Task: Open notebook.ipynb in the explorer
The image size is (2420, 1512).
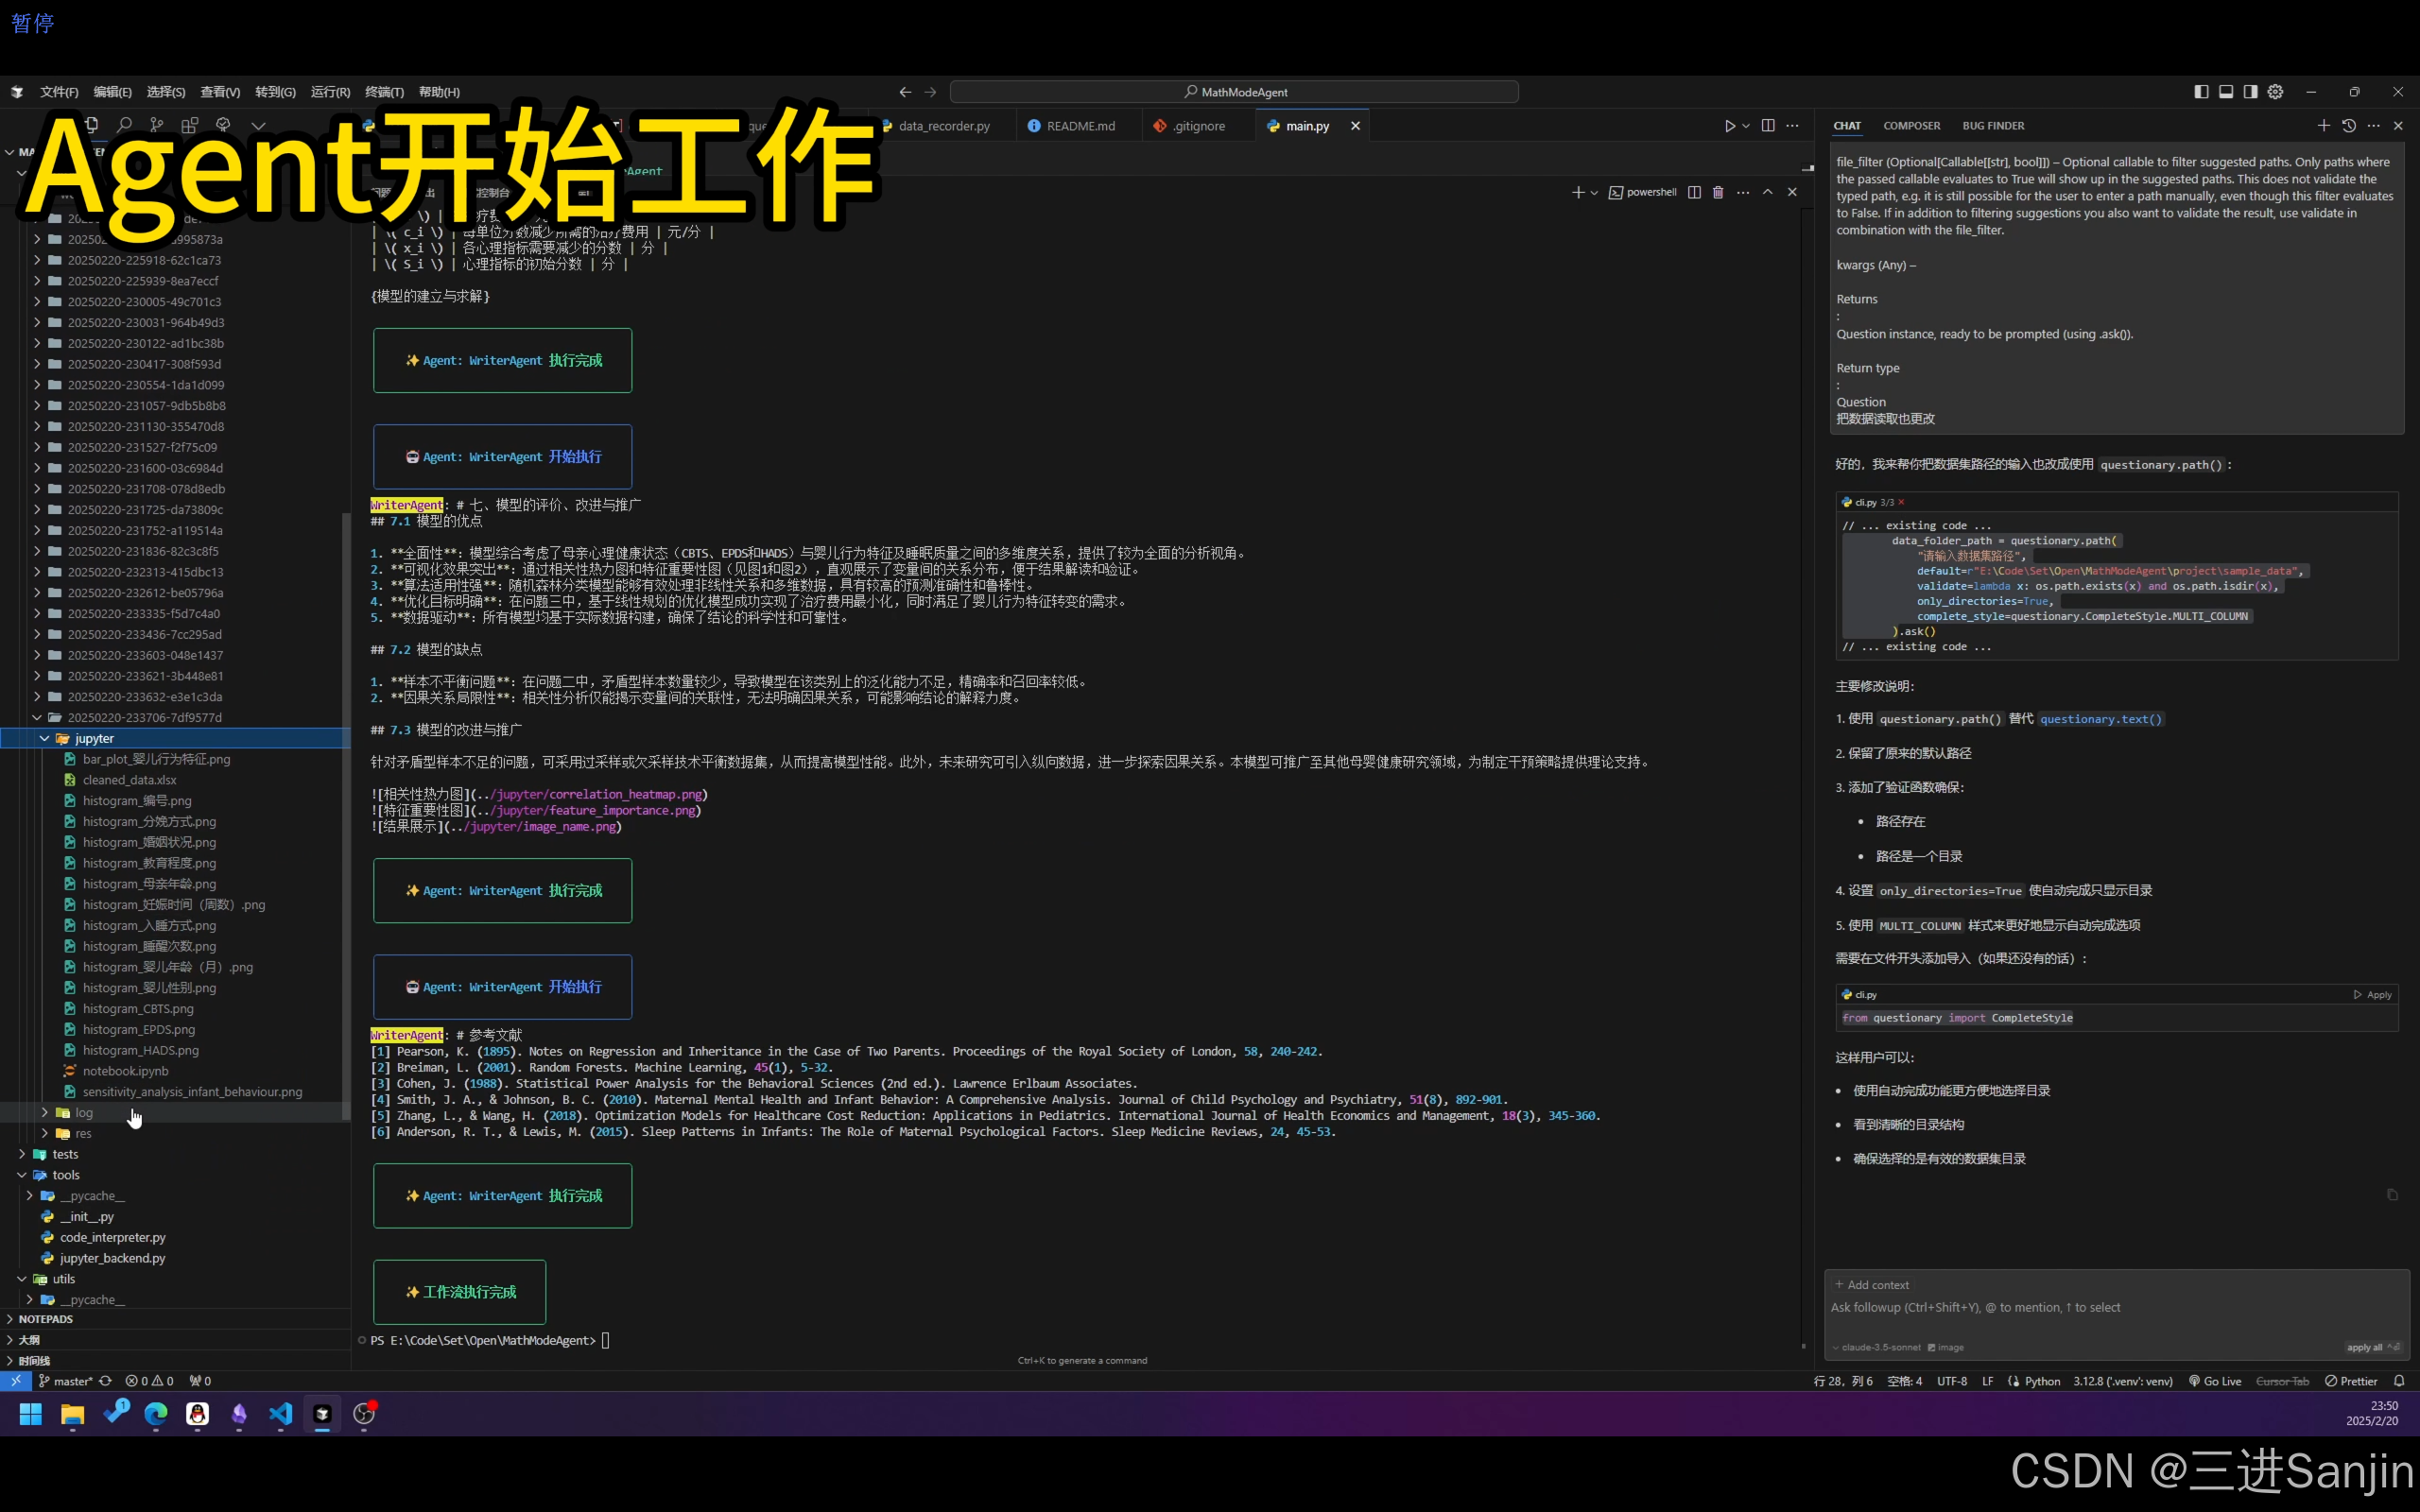Action: click(x=125, y=1071)
